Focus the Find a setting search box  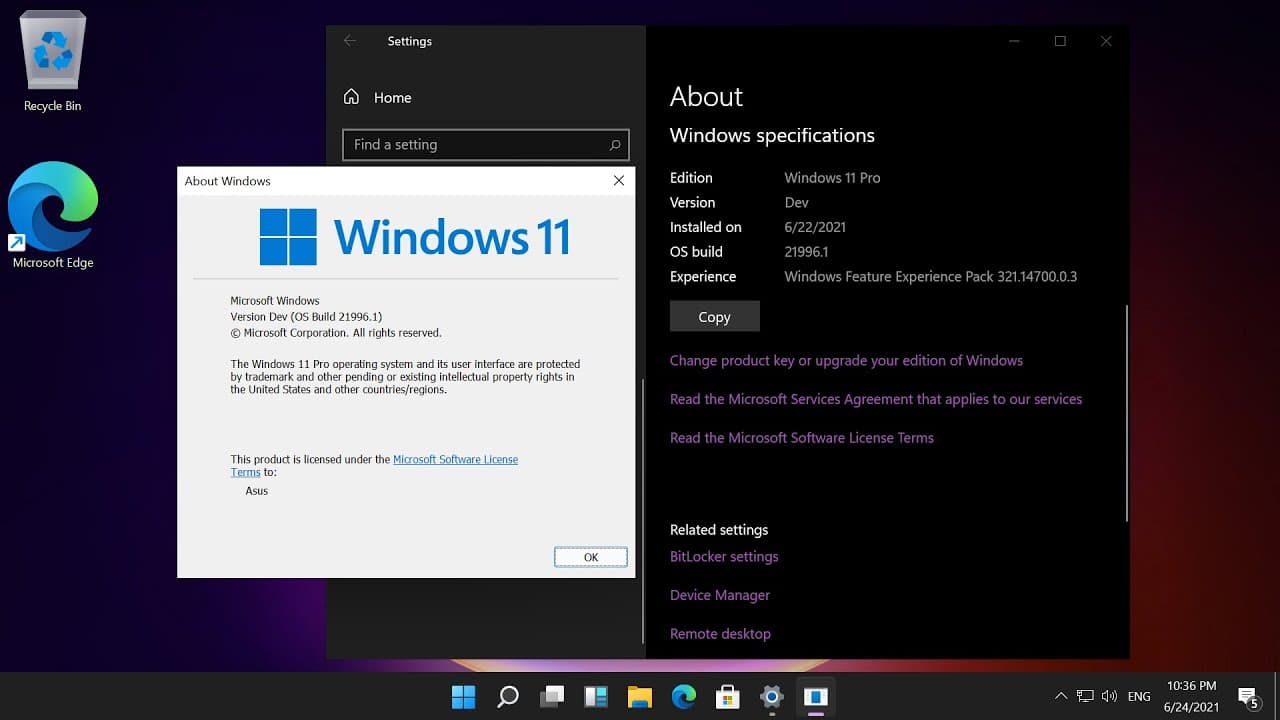(486, 145)
